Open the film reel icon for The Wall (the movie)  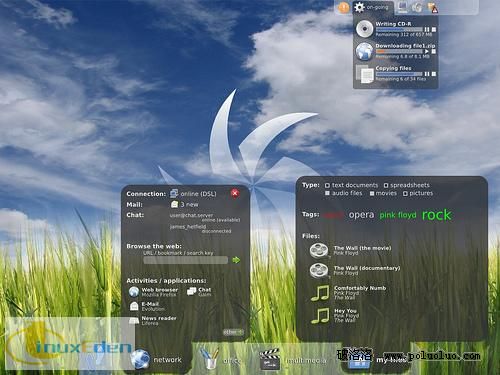319,250
